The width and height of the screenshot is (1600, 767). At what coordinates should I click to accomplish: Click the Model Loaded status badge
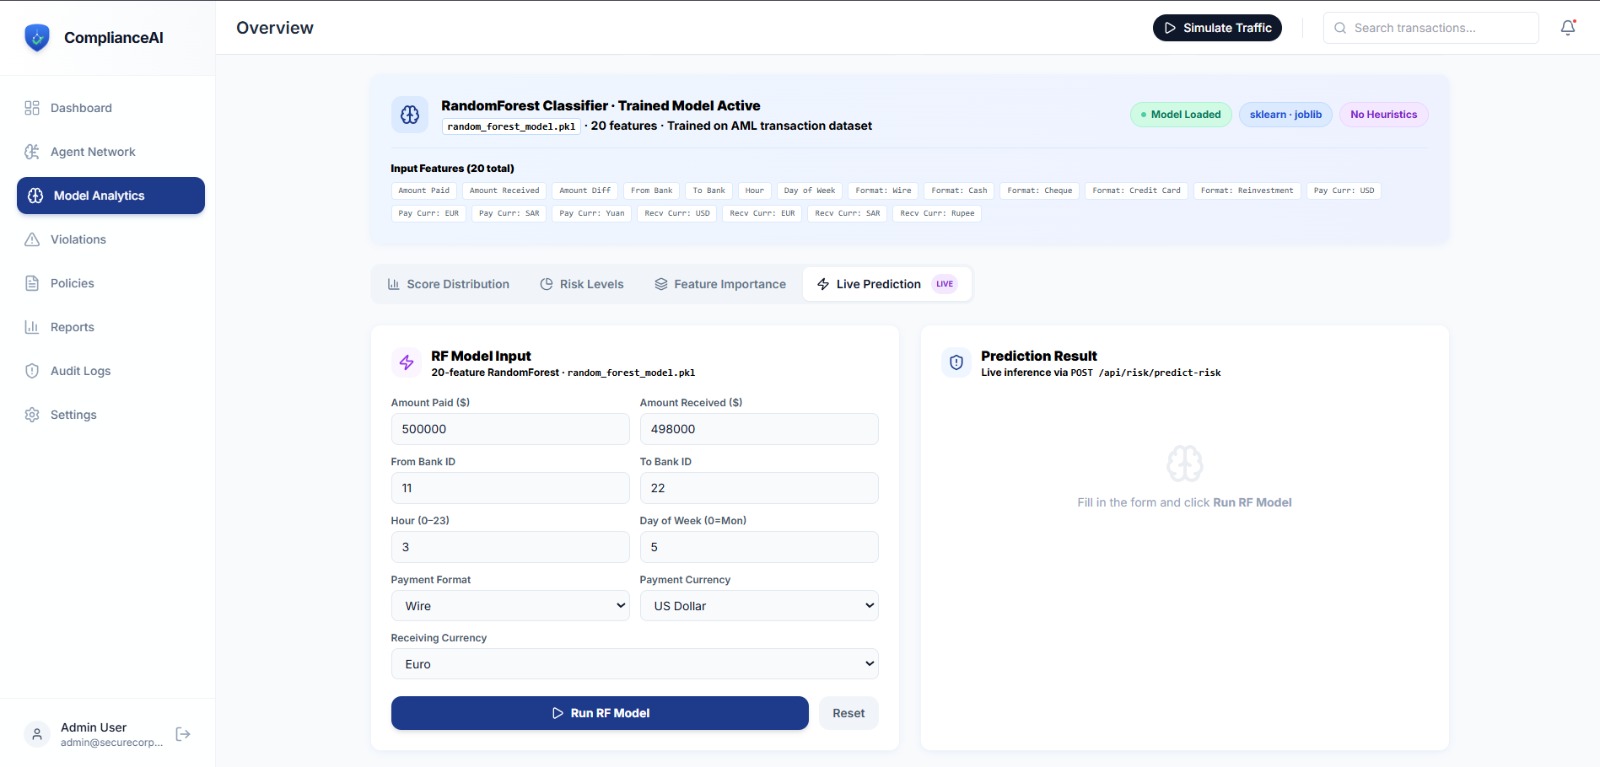click(x=1181, y=115)
